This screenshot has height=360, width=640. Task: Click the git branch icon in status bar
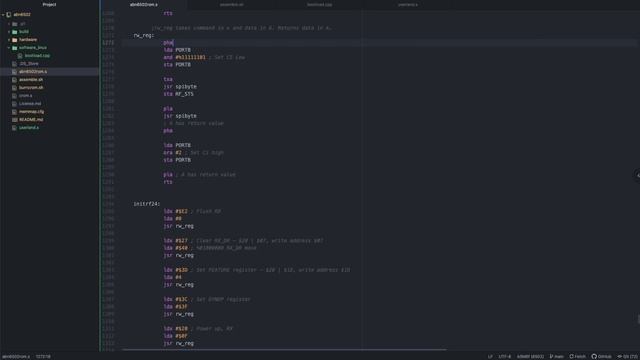point(551,357)
